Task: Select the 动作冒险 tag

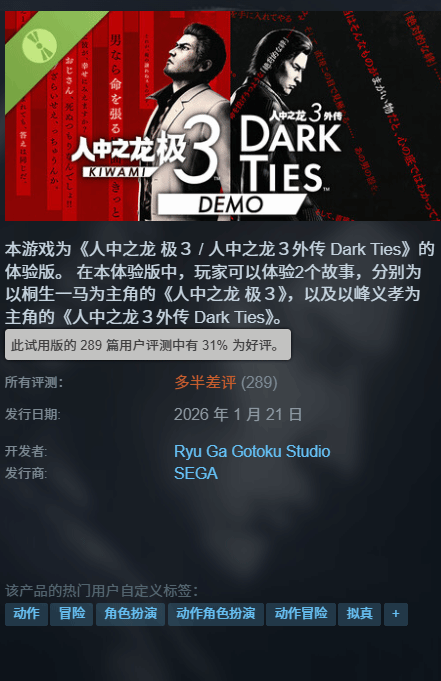Action: pos(301,614)
